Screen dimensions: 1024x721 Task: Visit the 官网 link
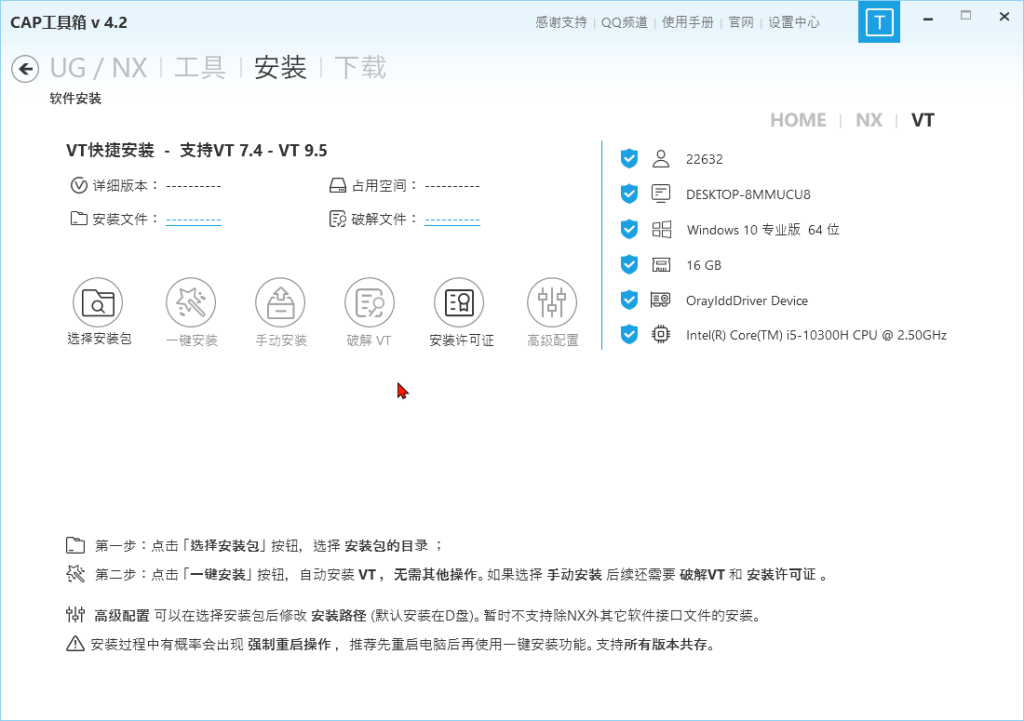(x=741, y=22)
